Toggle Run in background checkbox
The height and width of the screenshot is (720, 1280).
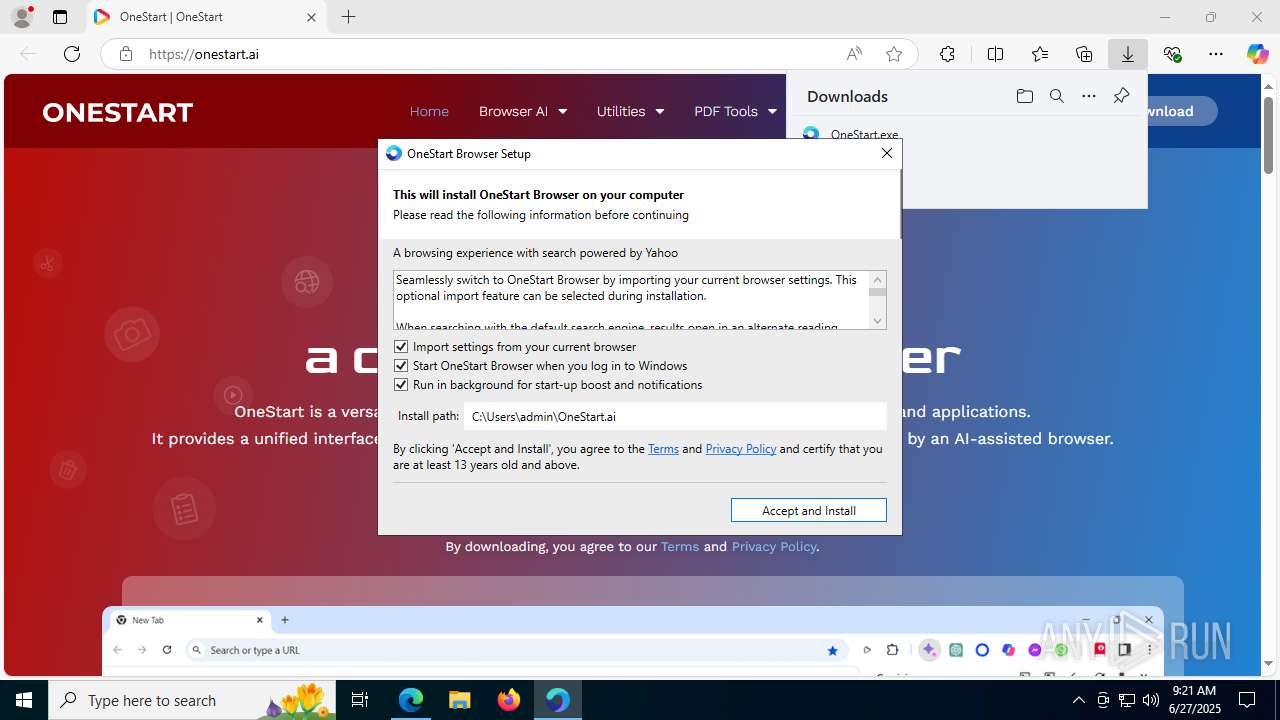[x=401, y=385]
